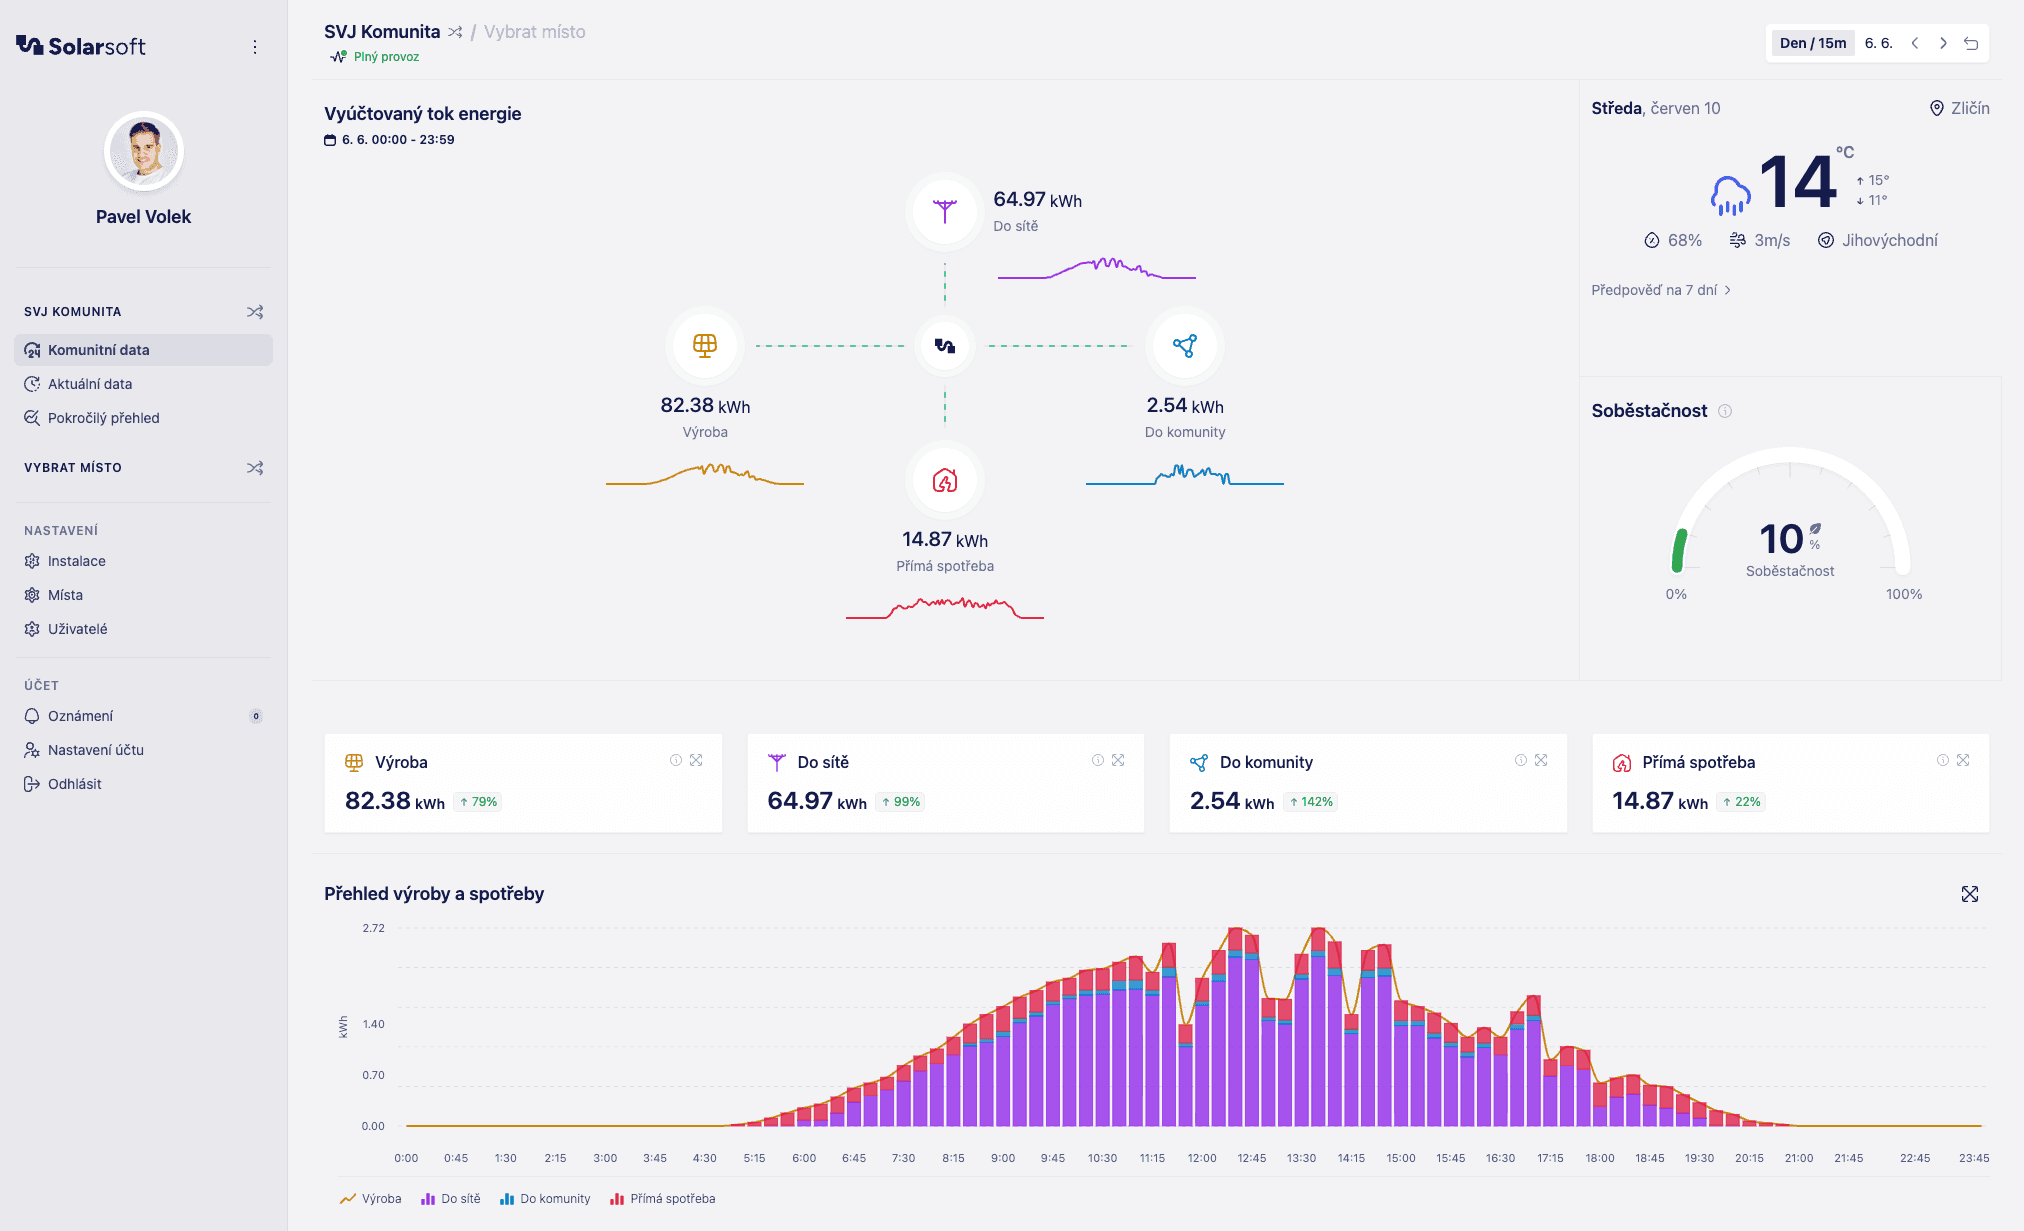Click the calendar date range 6. 6. 00:00 - 23:59
The height and width of the screenshot is (1231, 2024).
[389, 140]
